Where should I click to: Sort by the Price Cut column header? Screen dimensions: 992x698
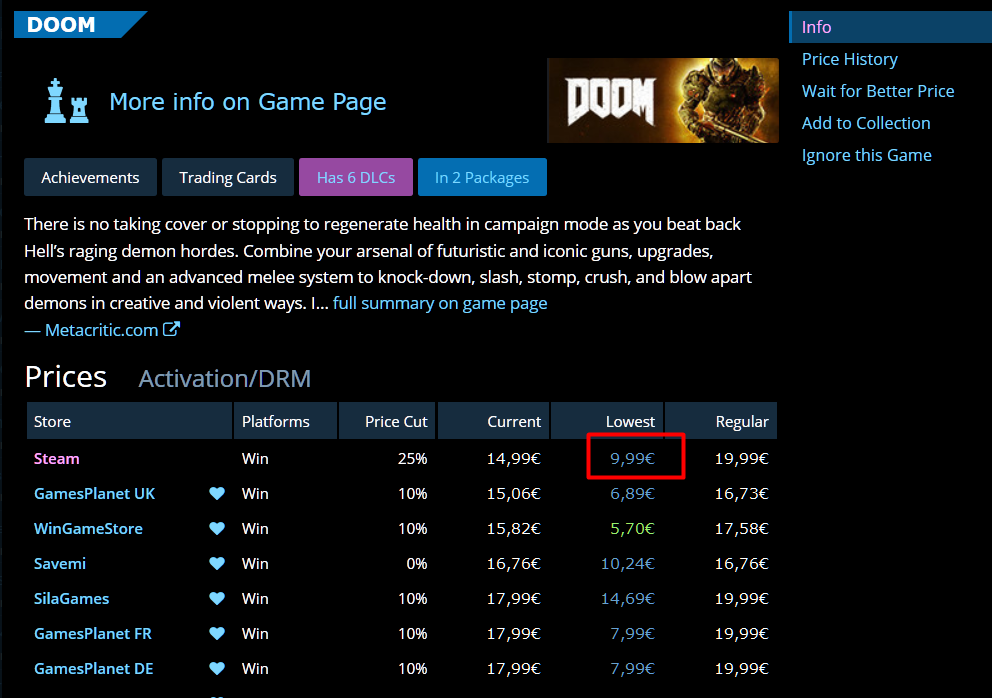(387, 421)
